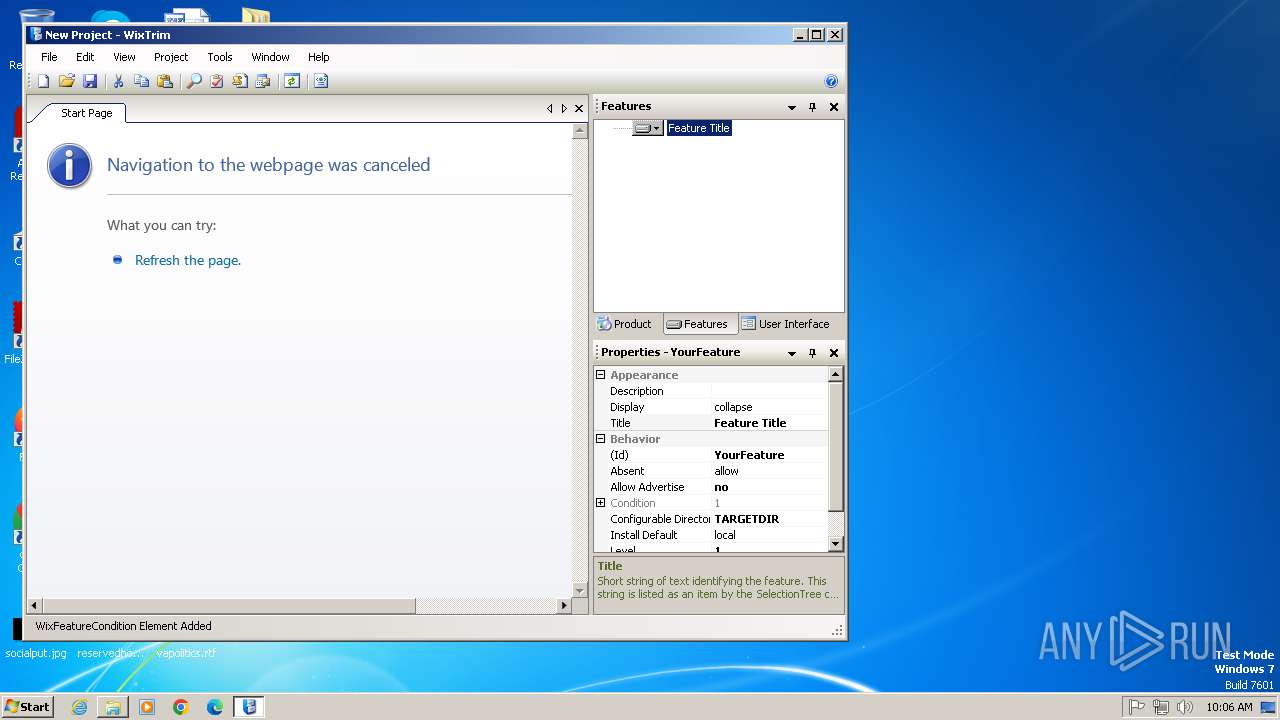The width and height of the screenshot is (1280, 720).
Task: Select the Feature Title tree node
Action: [x=699, y=128]
